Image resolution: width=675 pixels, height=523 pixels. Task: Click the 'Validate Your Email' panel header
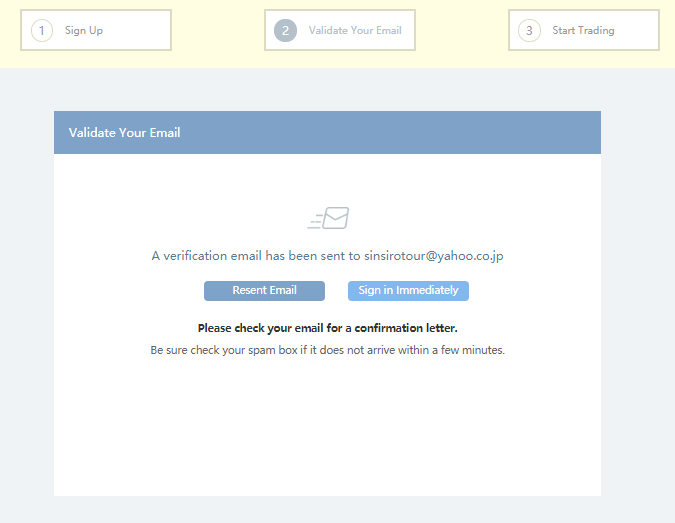click(x=327, y=133)
